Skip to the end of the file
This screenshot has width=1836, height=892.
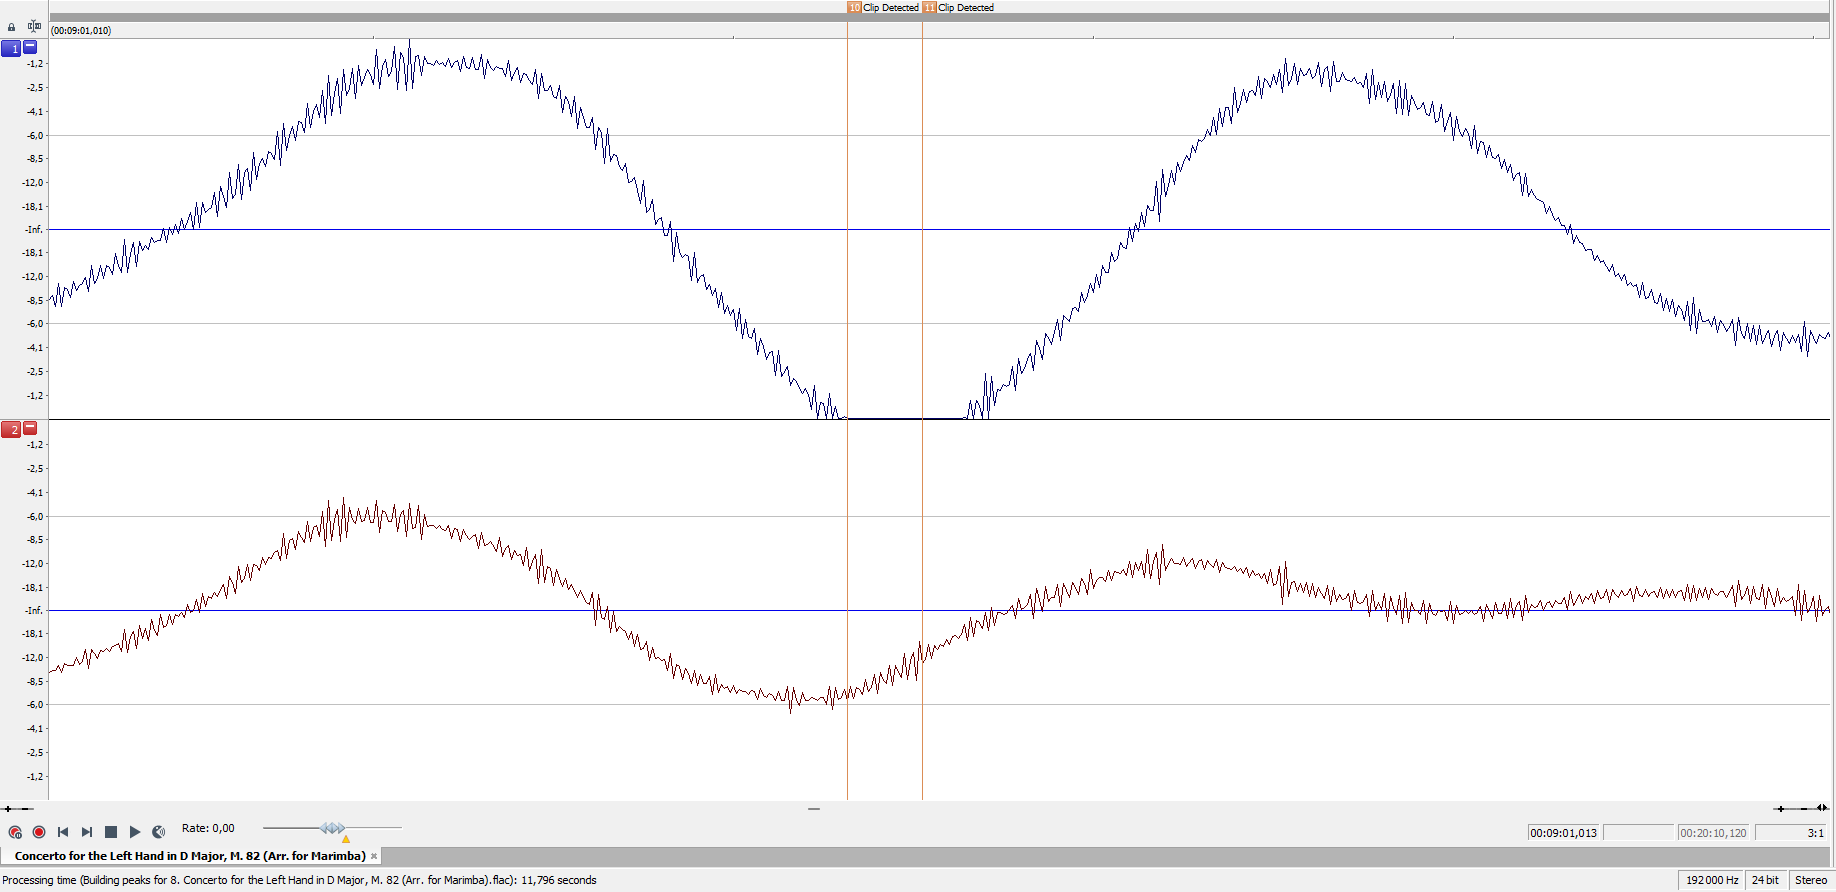(87, 832)
